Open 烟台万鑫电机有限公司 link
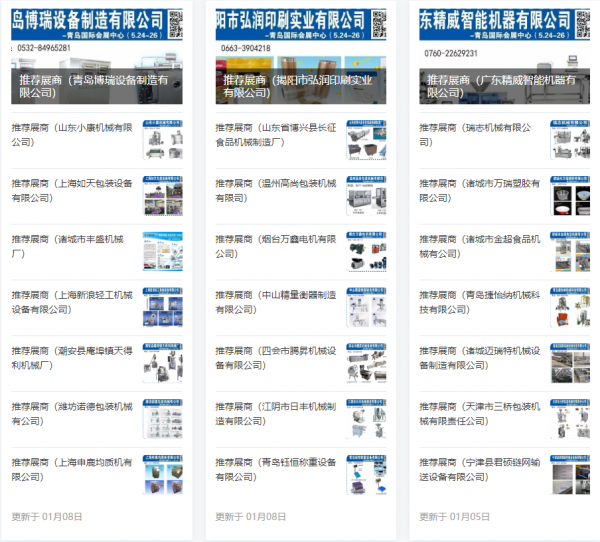 276,247
